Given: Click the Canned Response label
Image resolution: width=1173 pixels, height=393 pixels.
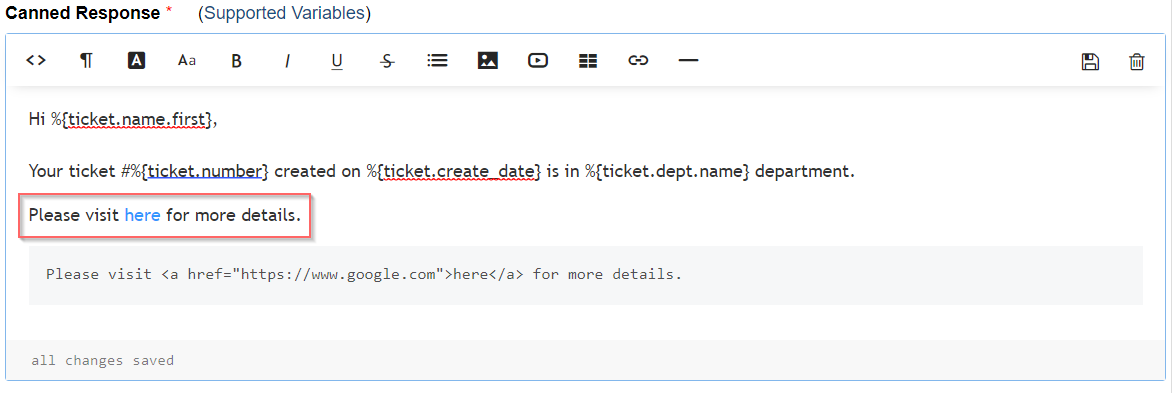Looking at the screenshot, I should coord(83,13).
